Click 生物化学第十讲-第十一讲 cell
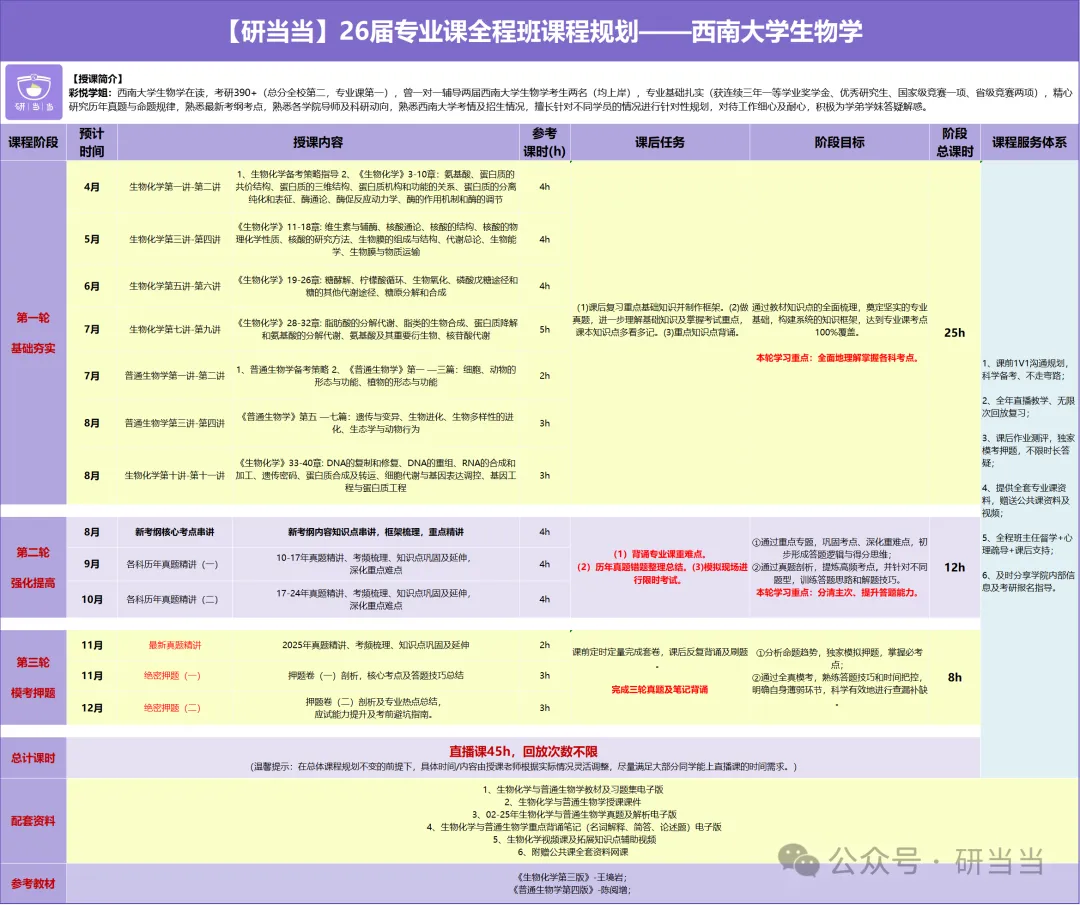 point(175,476)
